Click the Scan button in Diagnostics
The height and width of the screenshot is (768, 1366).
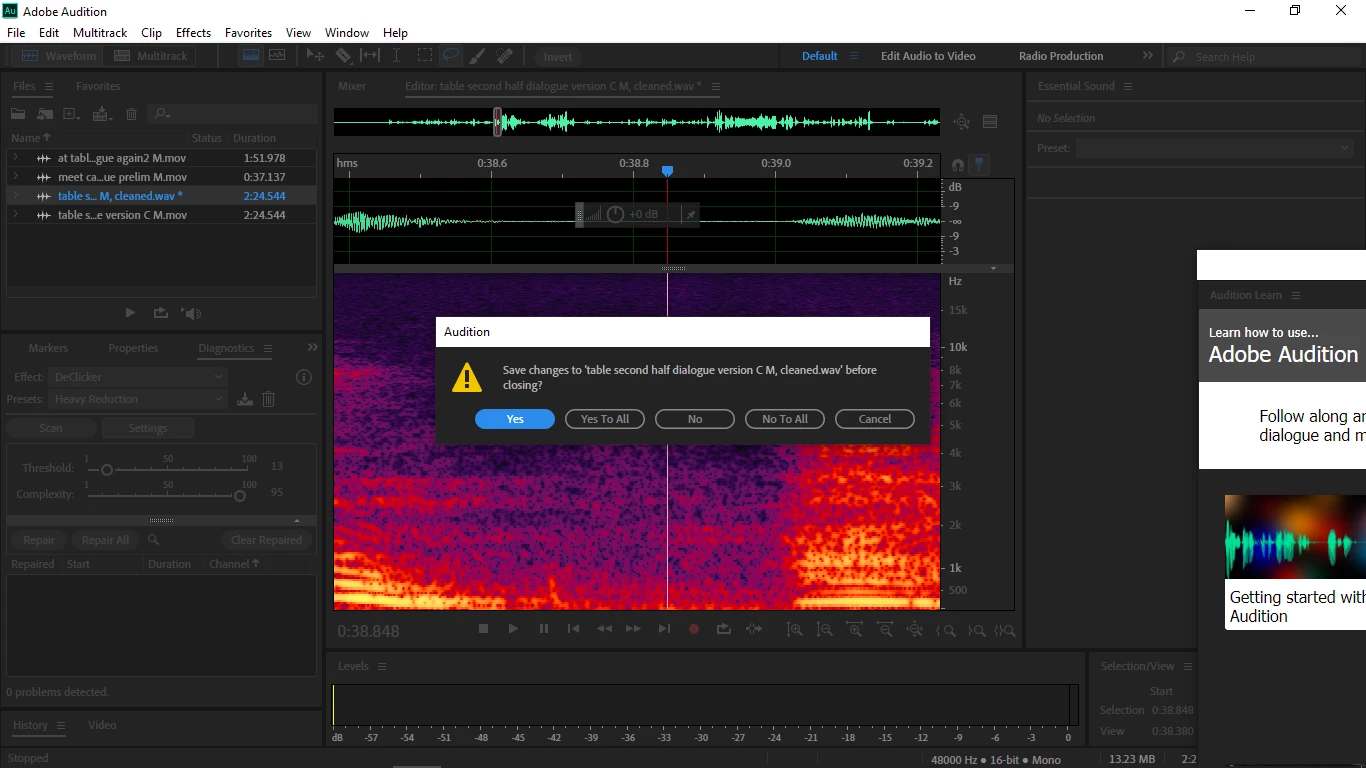pyautogui.click(x=51, y=428)
